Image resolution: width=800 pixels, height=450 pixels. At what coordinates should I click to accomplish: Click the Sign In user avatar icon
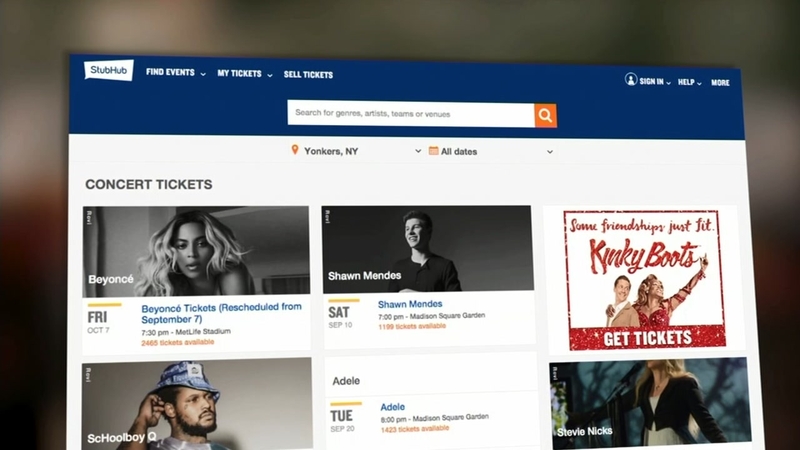tap(631, 80)
